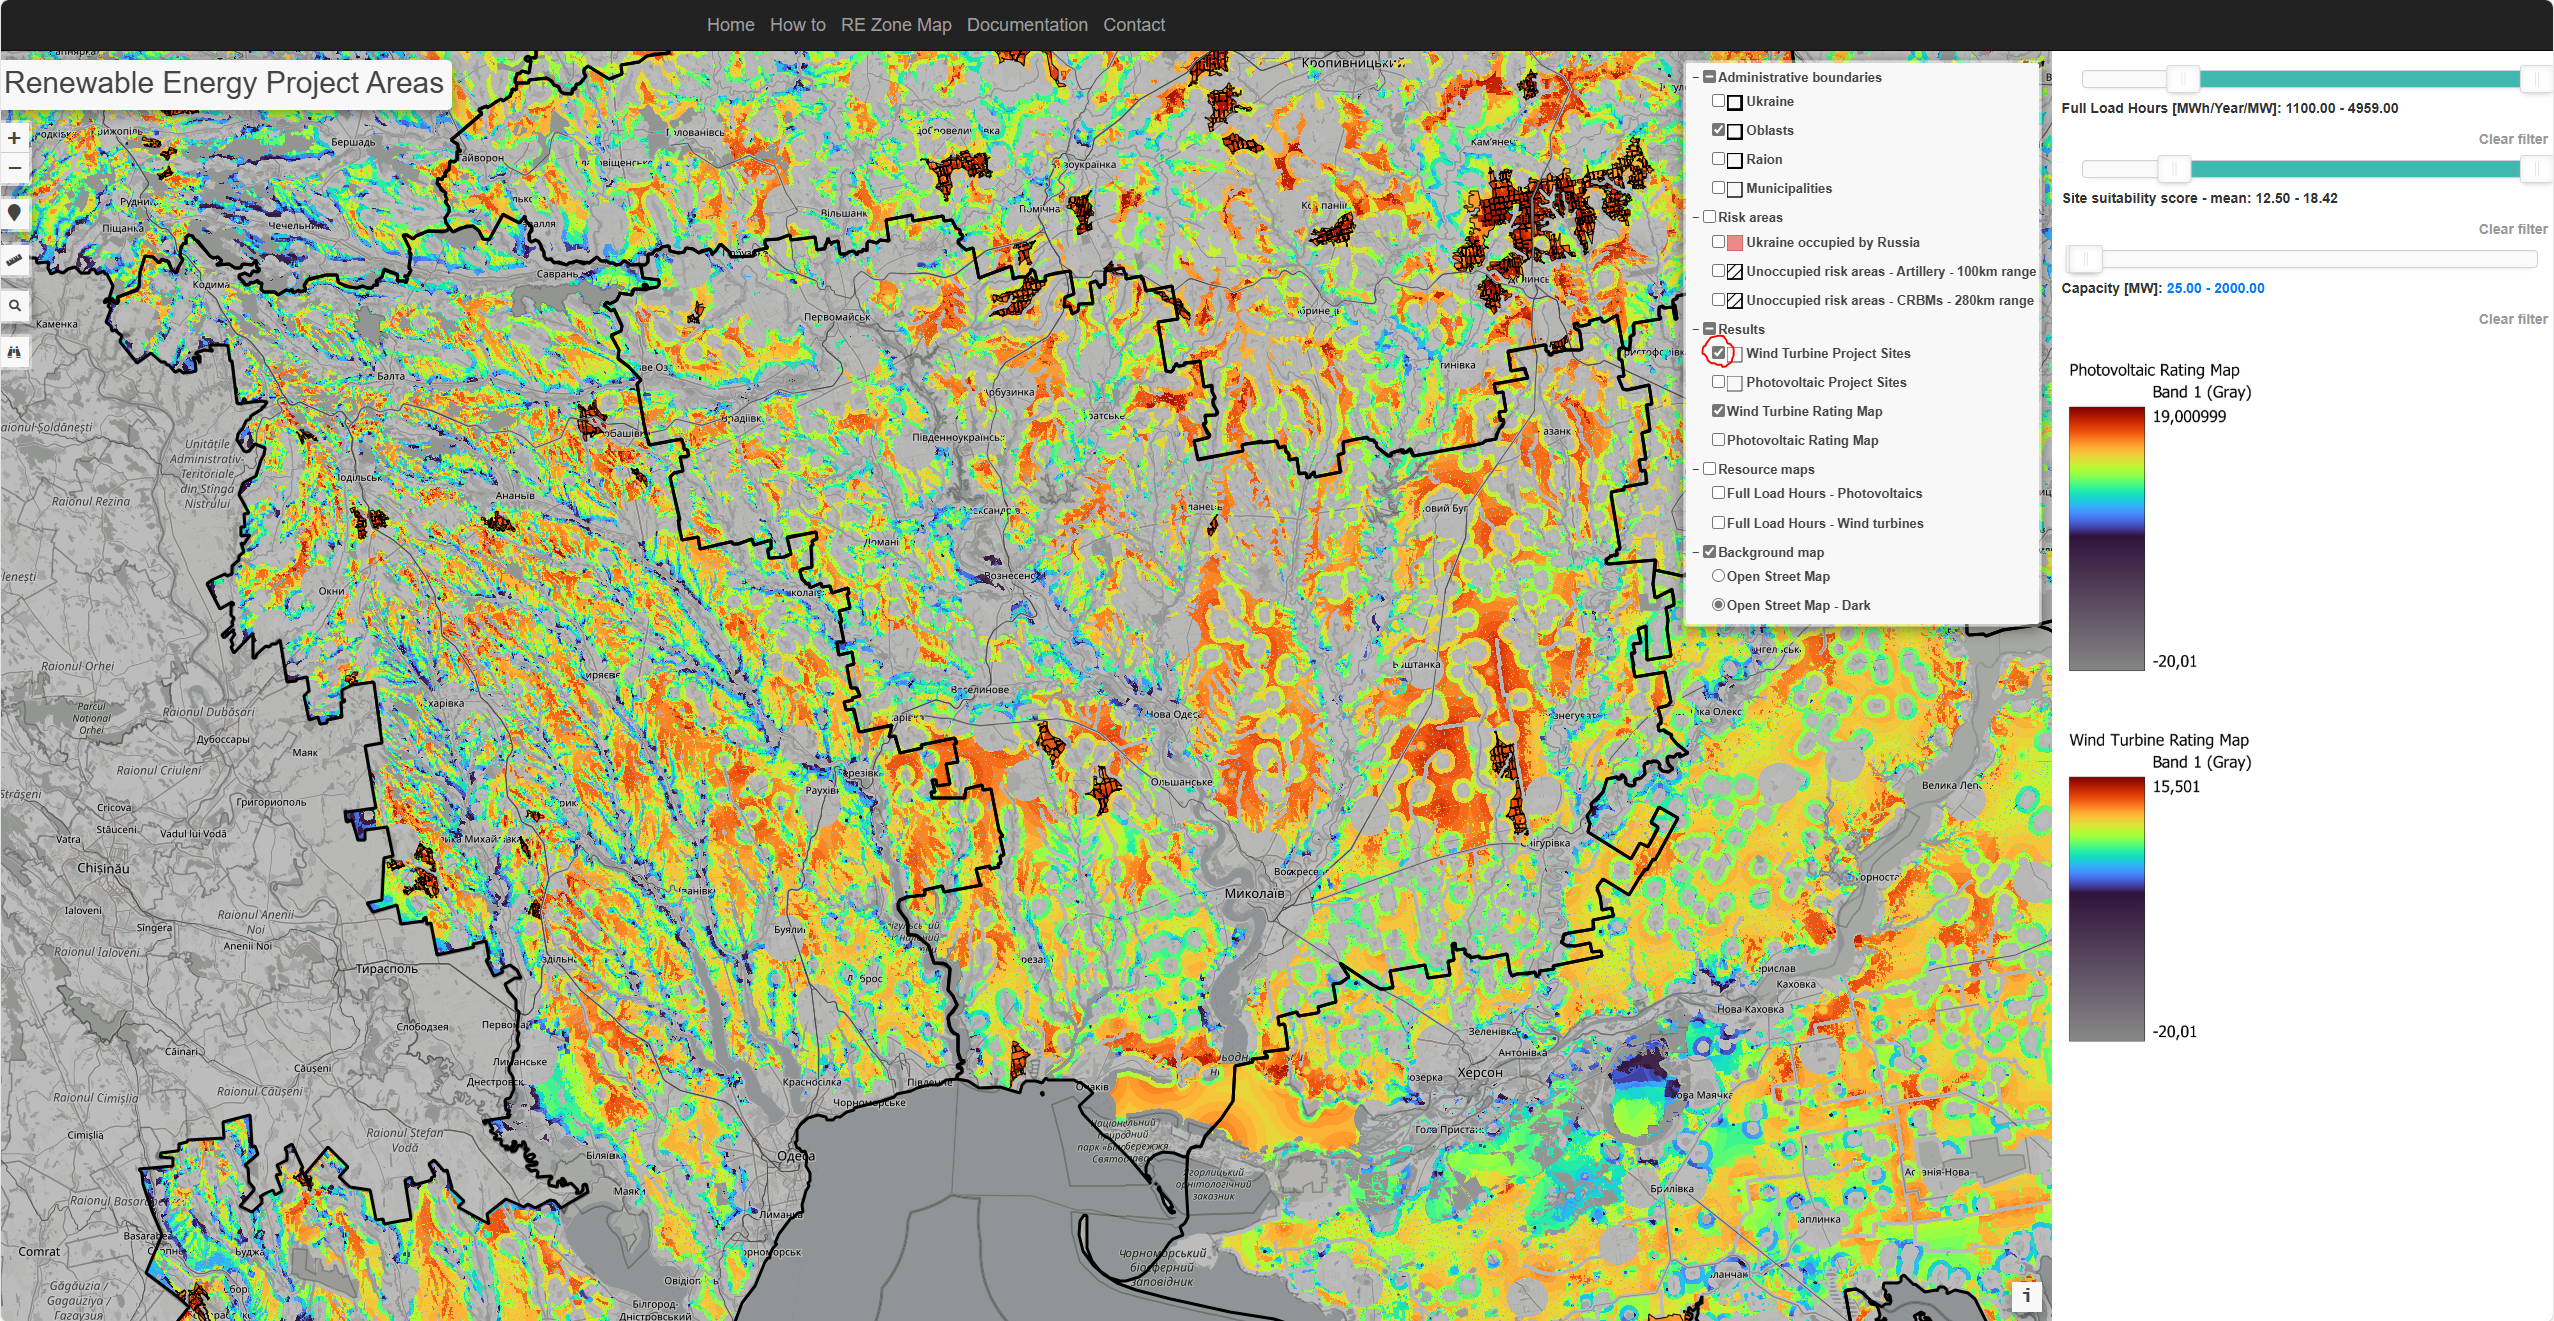Click the map zoom out minus button

pos(14,167)
